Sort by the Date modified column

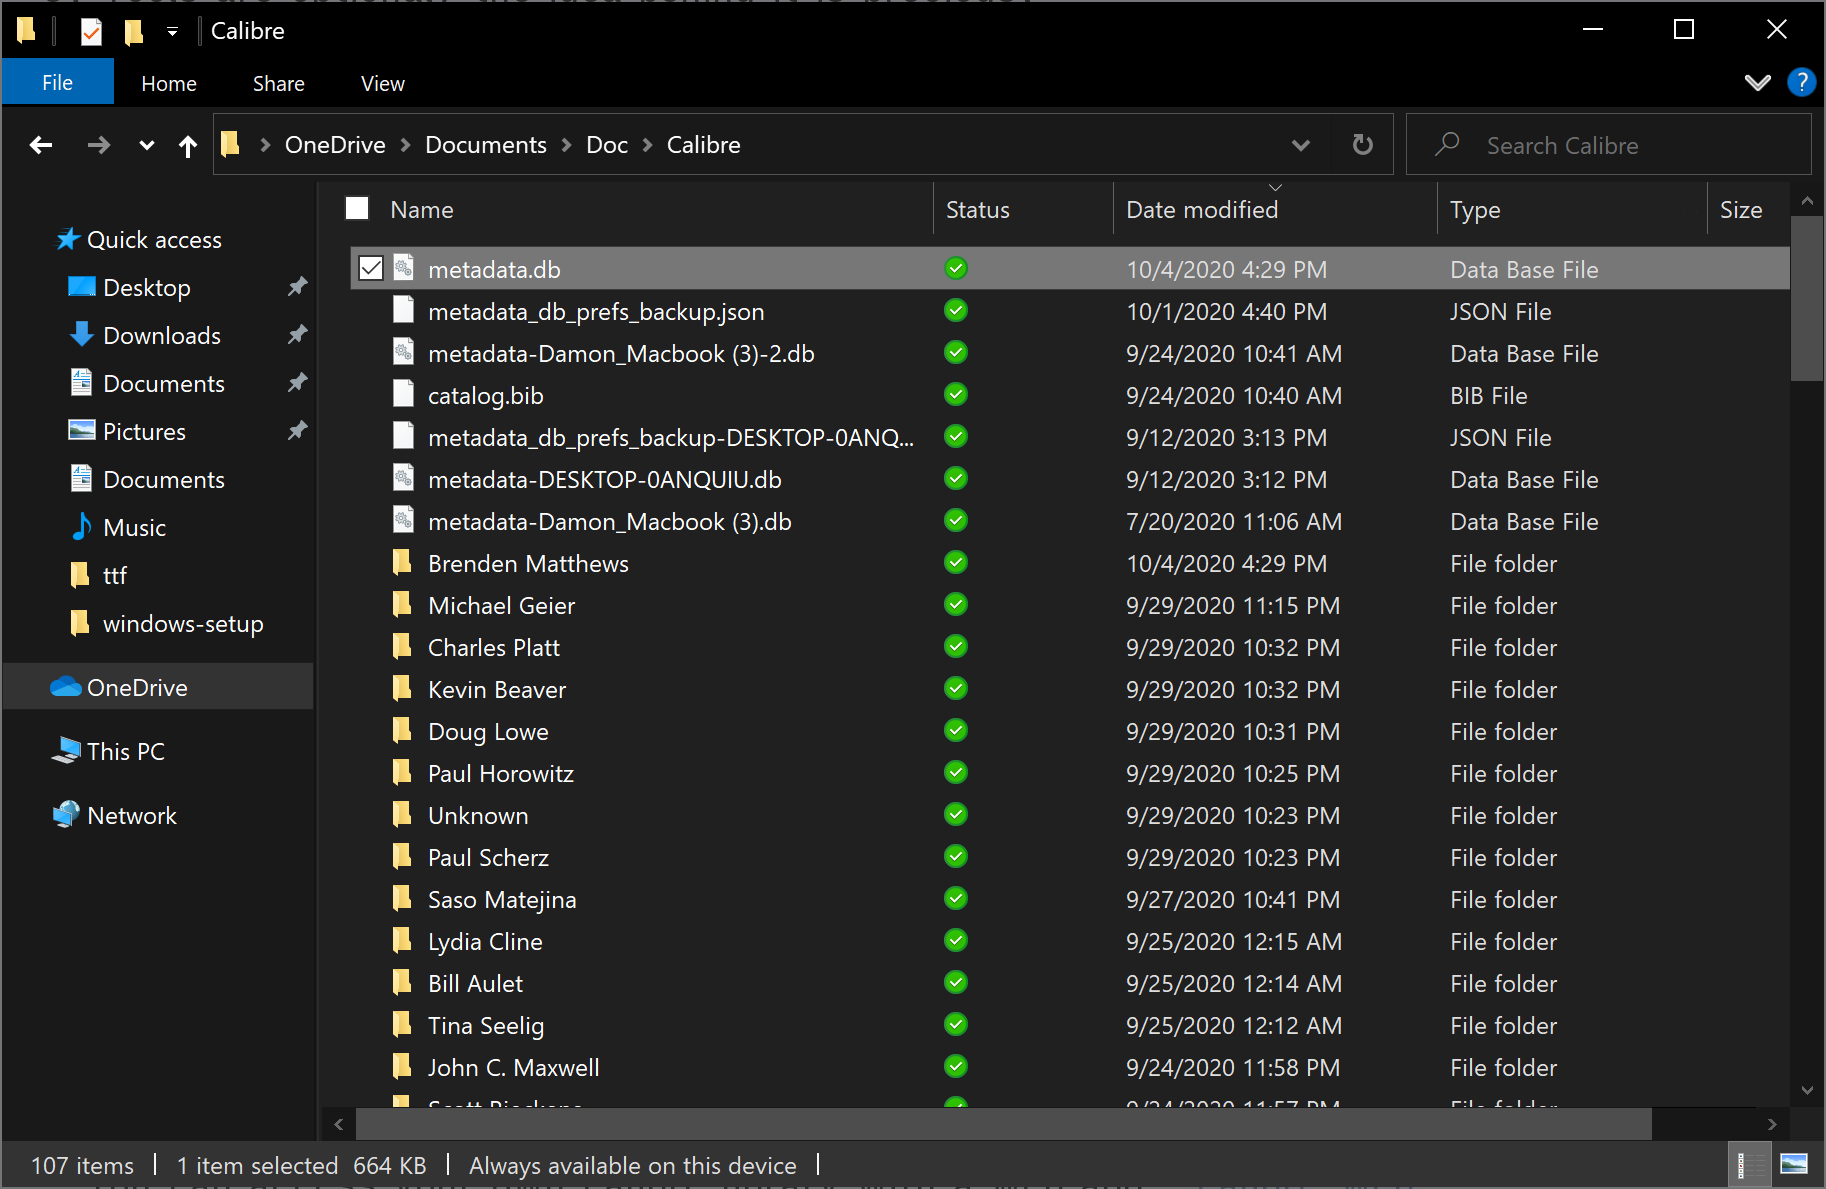click(x=1201, y=210)
